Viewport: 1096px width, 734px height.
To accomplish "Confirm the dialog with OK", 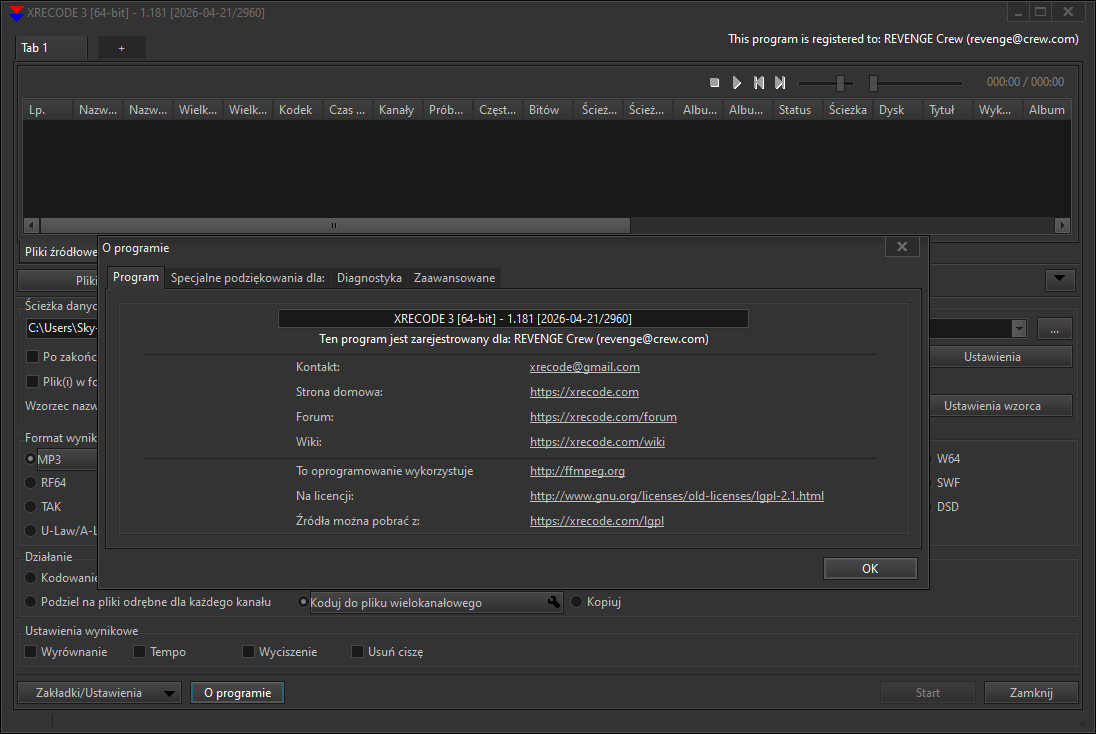I will point(870,568).
